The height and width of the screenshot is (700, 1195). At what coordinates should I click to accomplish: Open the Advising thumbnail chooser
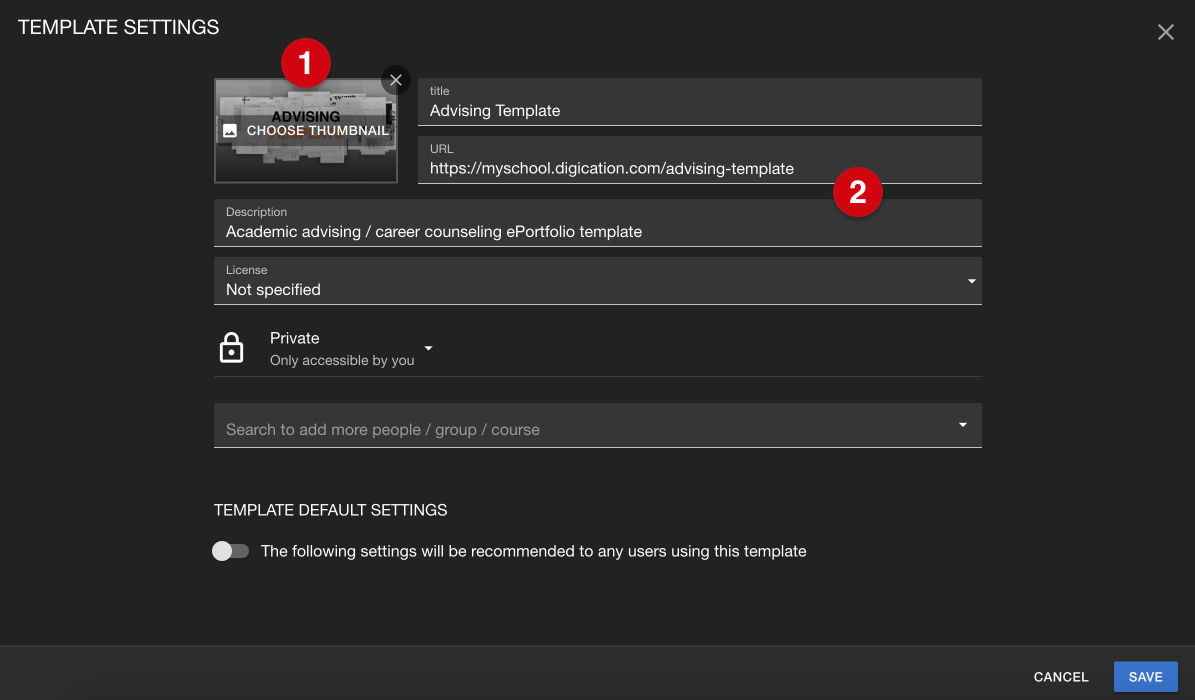tap(306, 130)
